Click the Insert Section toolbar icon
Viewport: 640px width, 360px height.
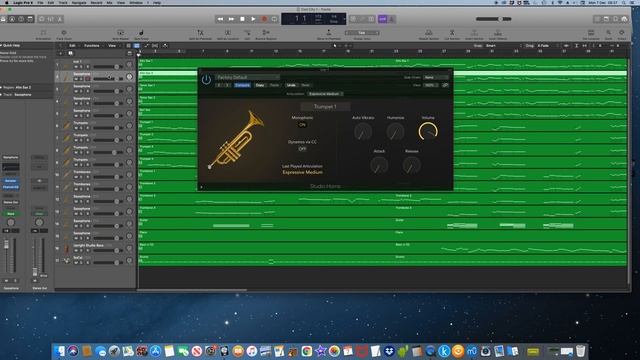(x=474, y=34)
